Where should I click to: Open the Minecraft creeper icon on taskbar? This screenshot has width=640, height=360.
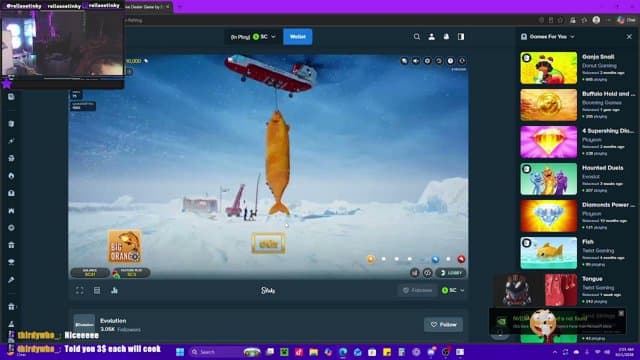point(284,352)
